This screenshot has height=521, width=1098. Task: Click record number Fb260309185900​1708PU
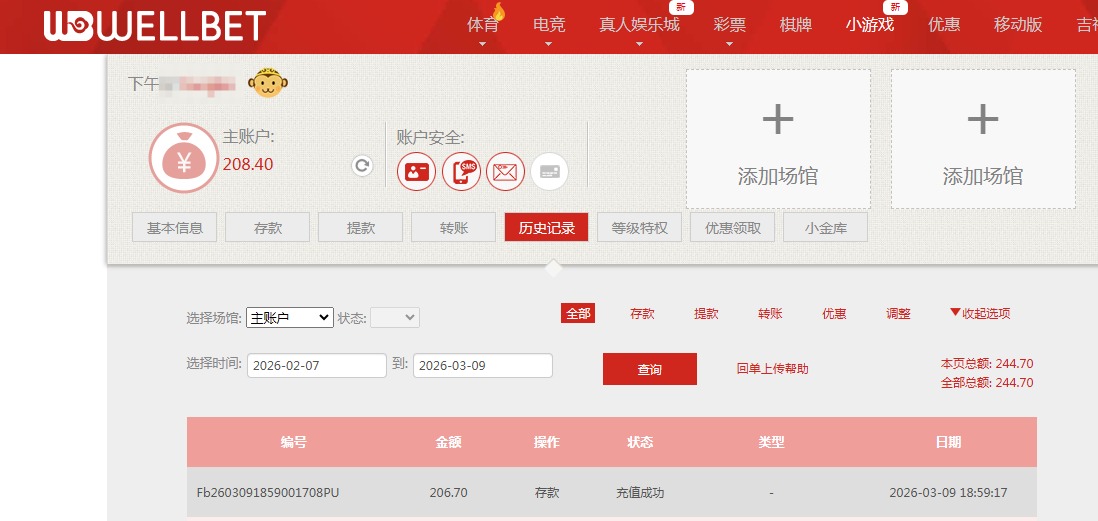[x=268, y=493]
